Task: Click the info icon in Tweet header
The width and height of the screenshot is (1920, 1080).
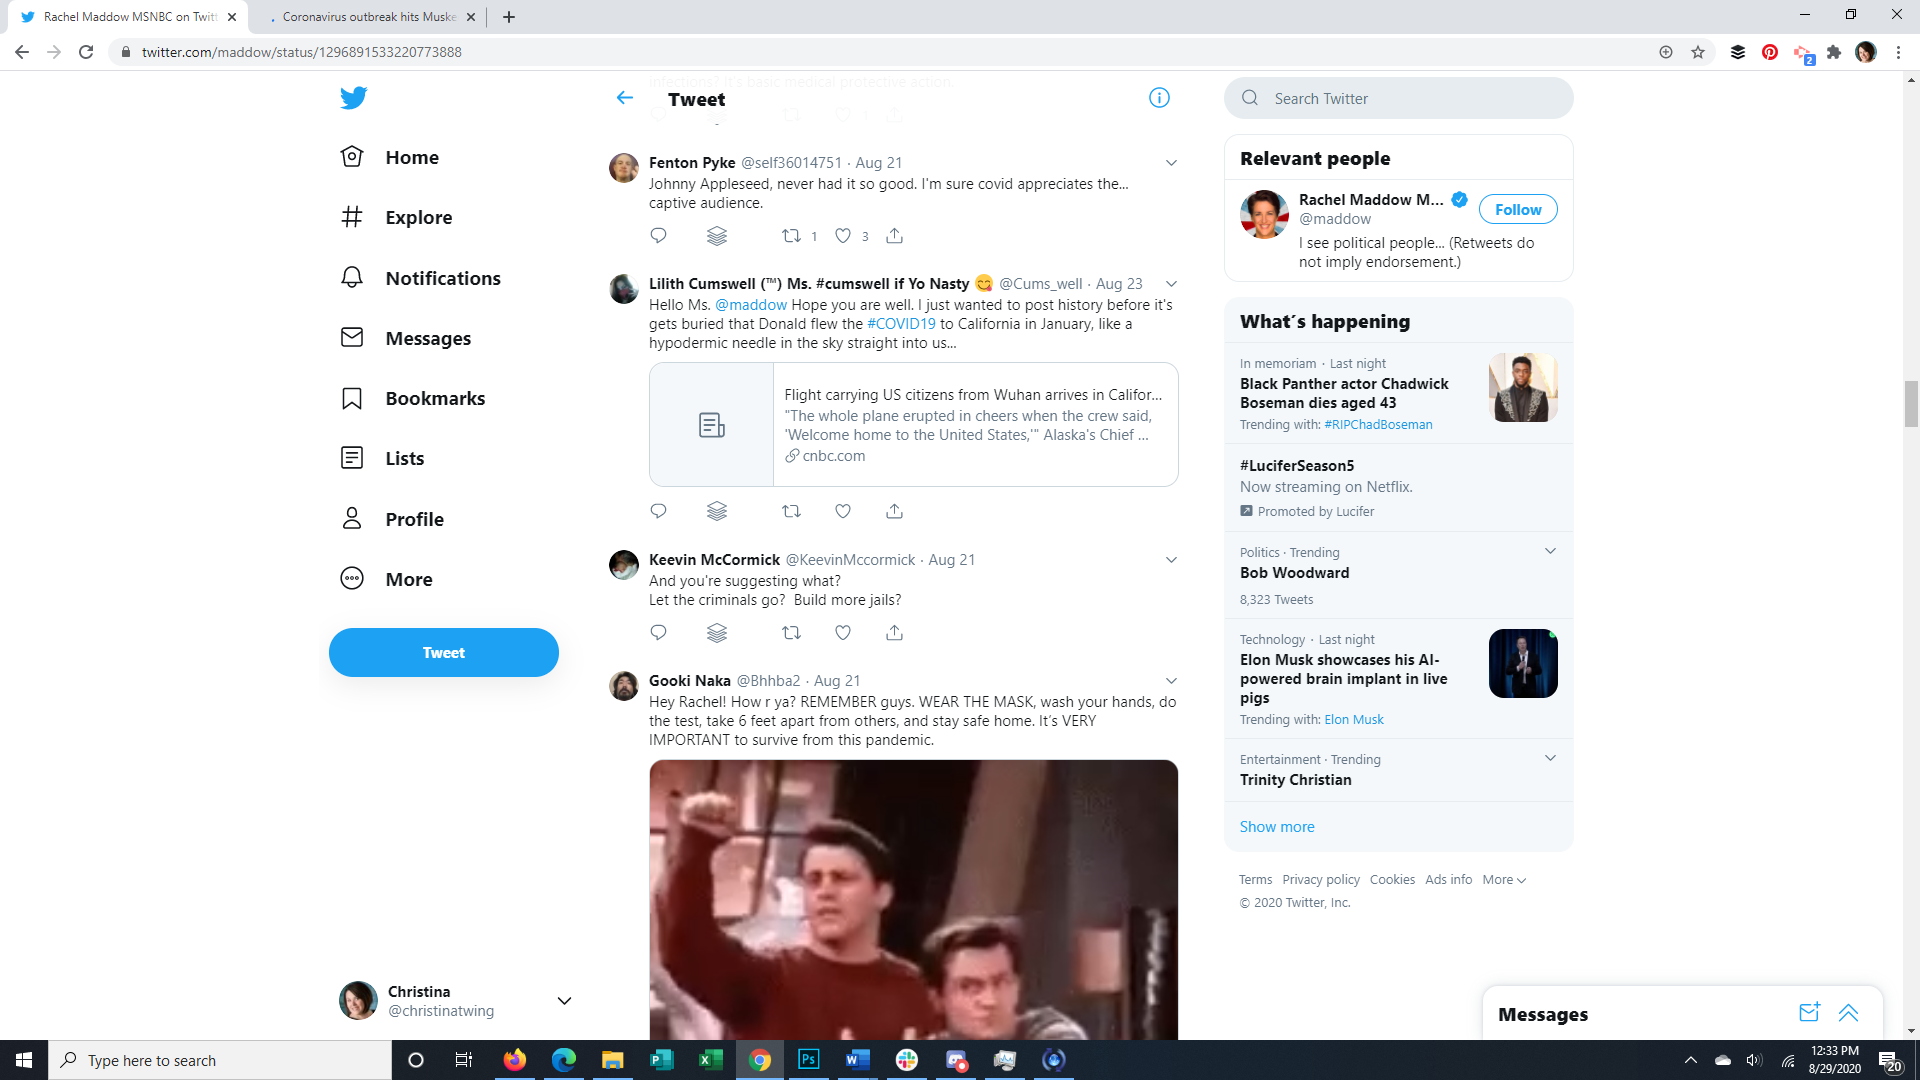Action: [x=1159, y=98]
